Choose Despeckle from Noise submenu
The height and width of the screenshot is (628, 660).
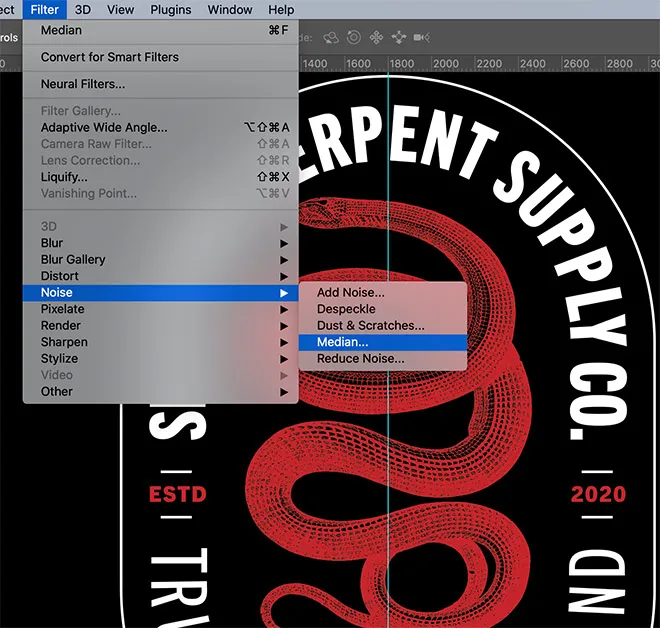pyautogui.click(x=345, y=309)
